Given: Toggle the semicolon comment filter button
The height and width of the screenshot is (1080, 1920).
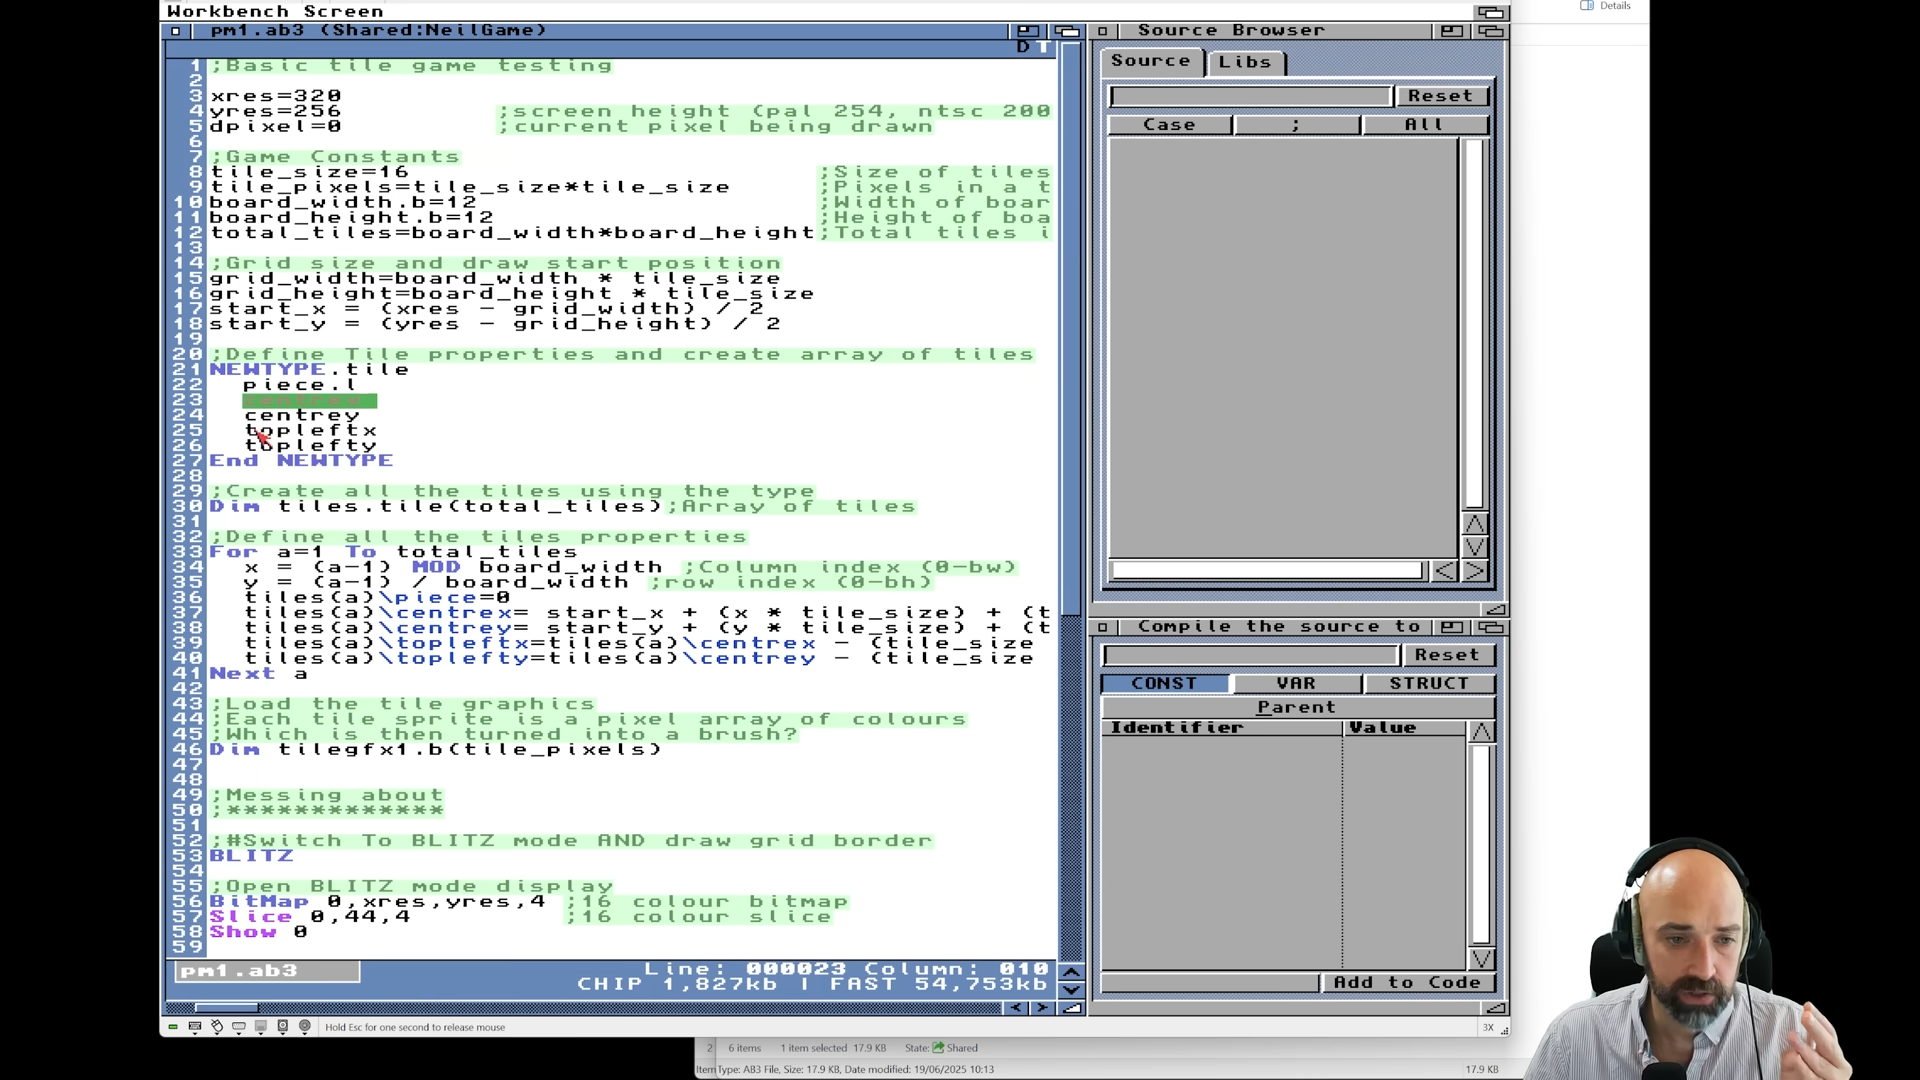Looking at the screenshot, I should coord(1296,125).
